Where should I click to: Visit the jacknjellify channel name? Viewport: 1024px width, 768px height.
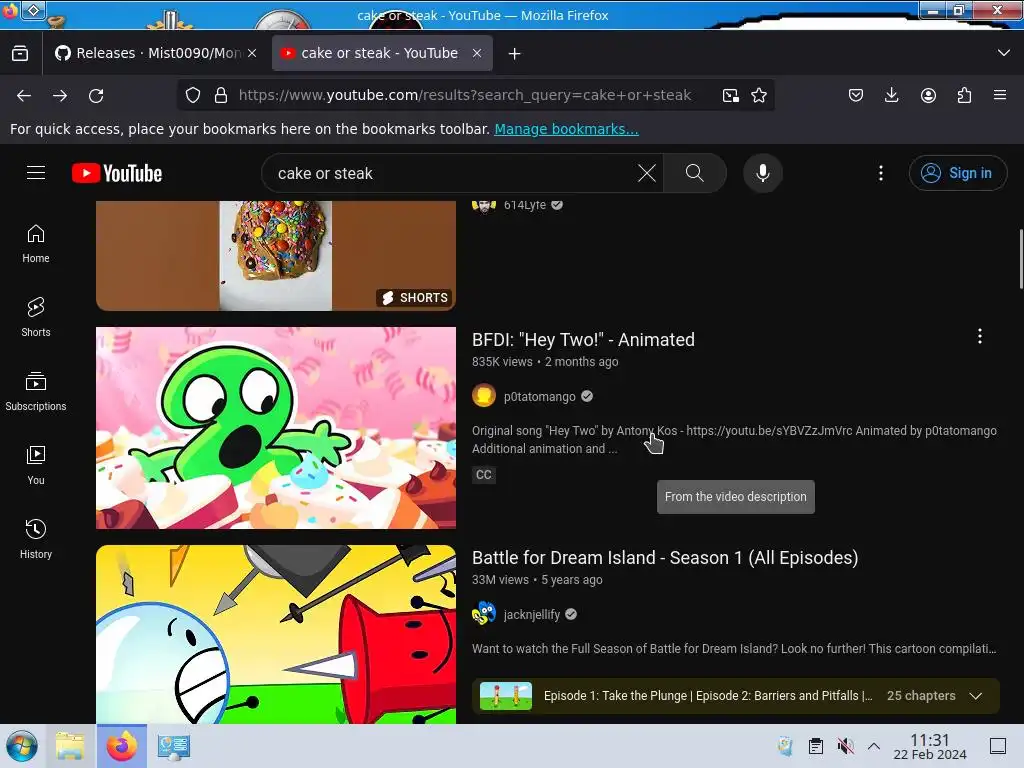(532, 615)
